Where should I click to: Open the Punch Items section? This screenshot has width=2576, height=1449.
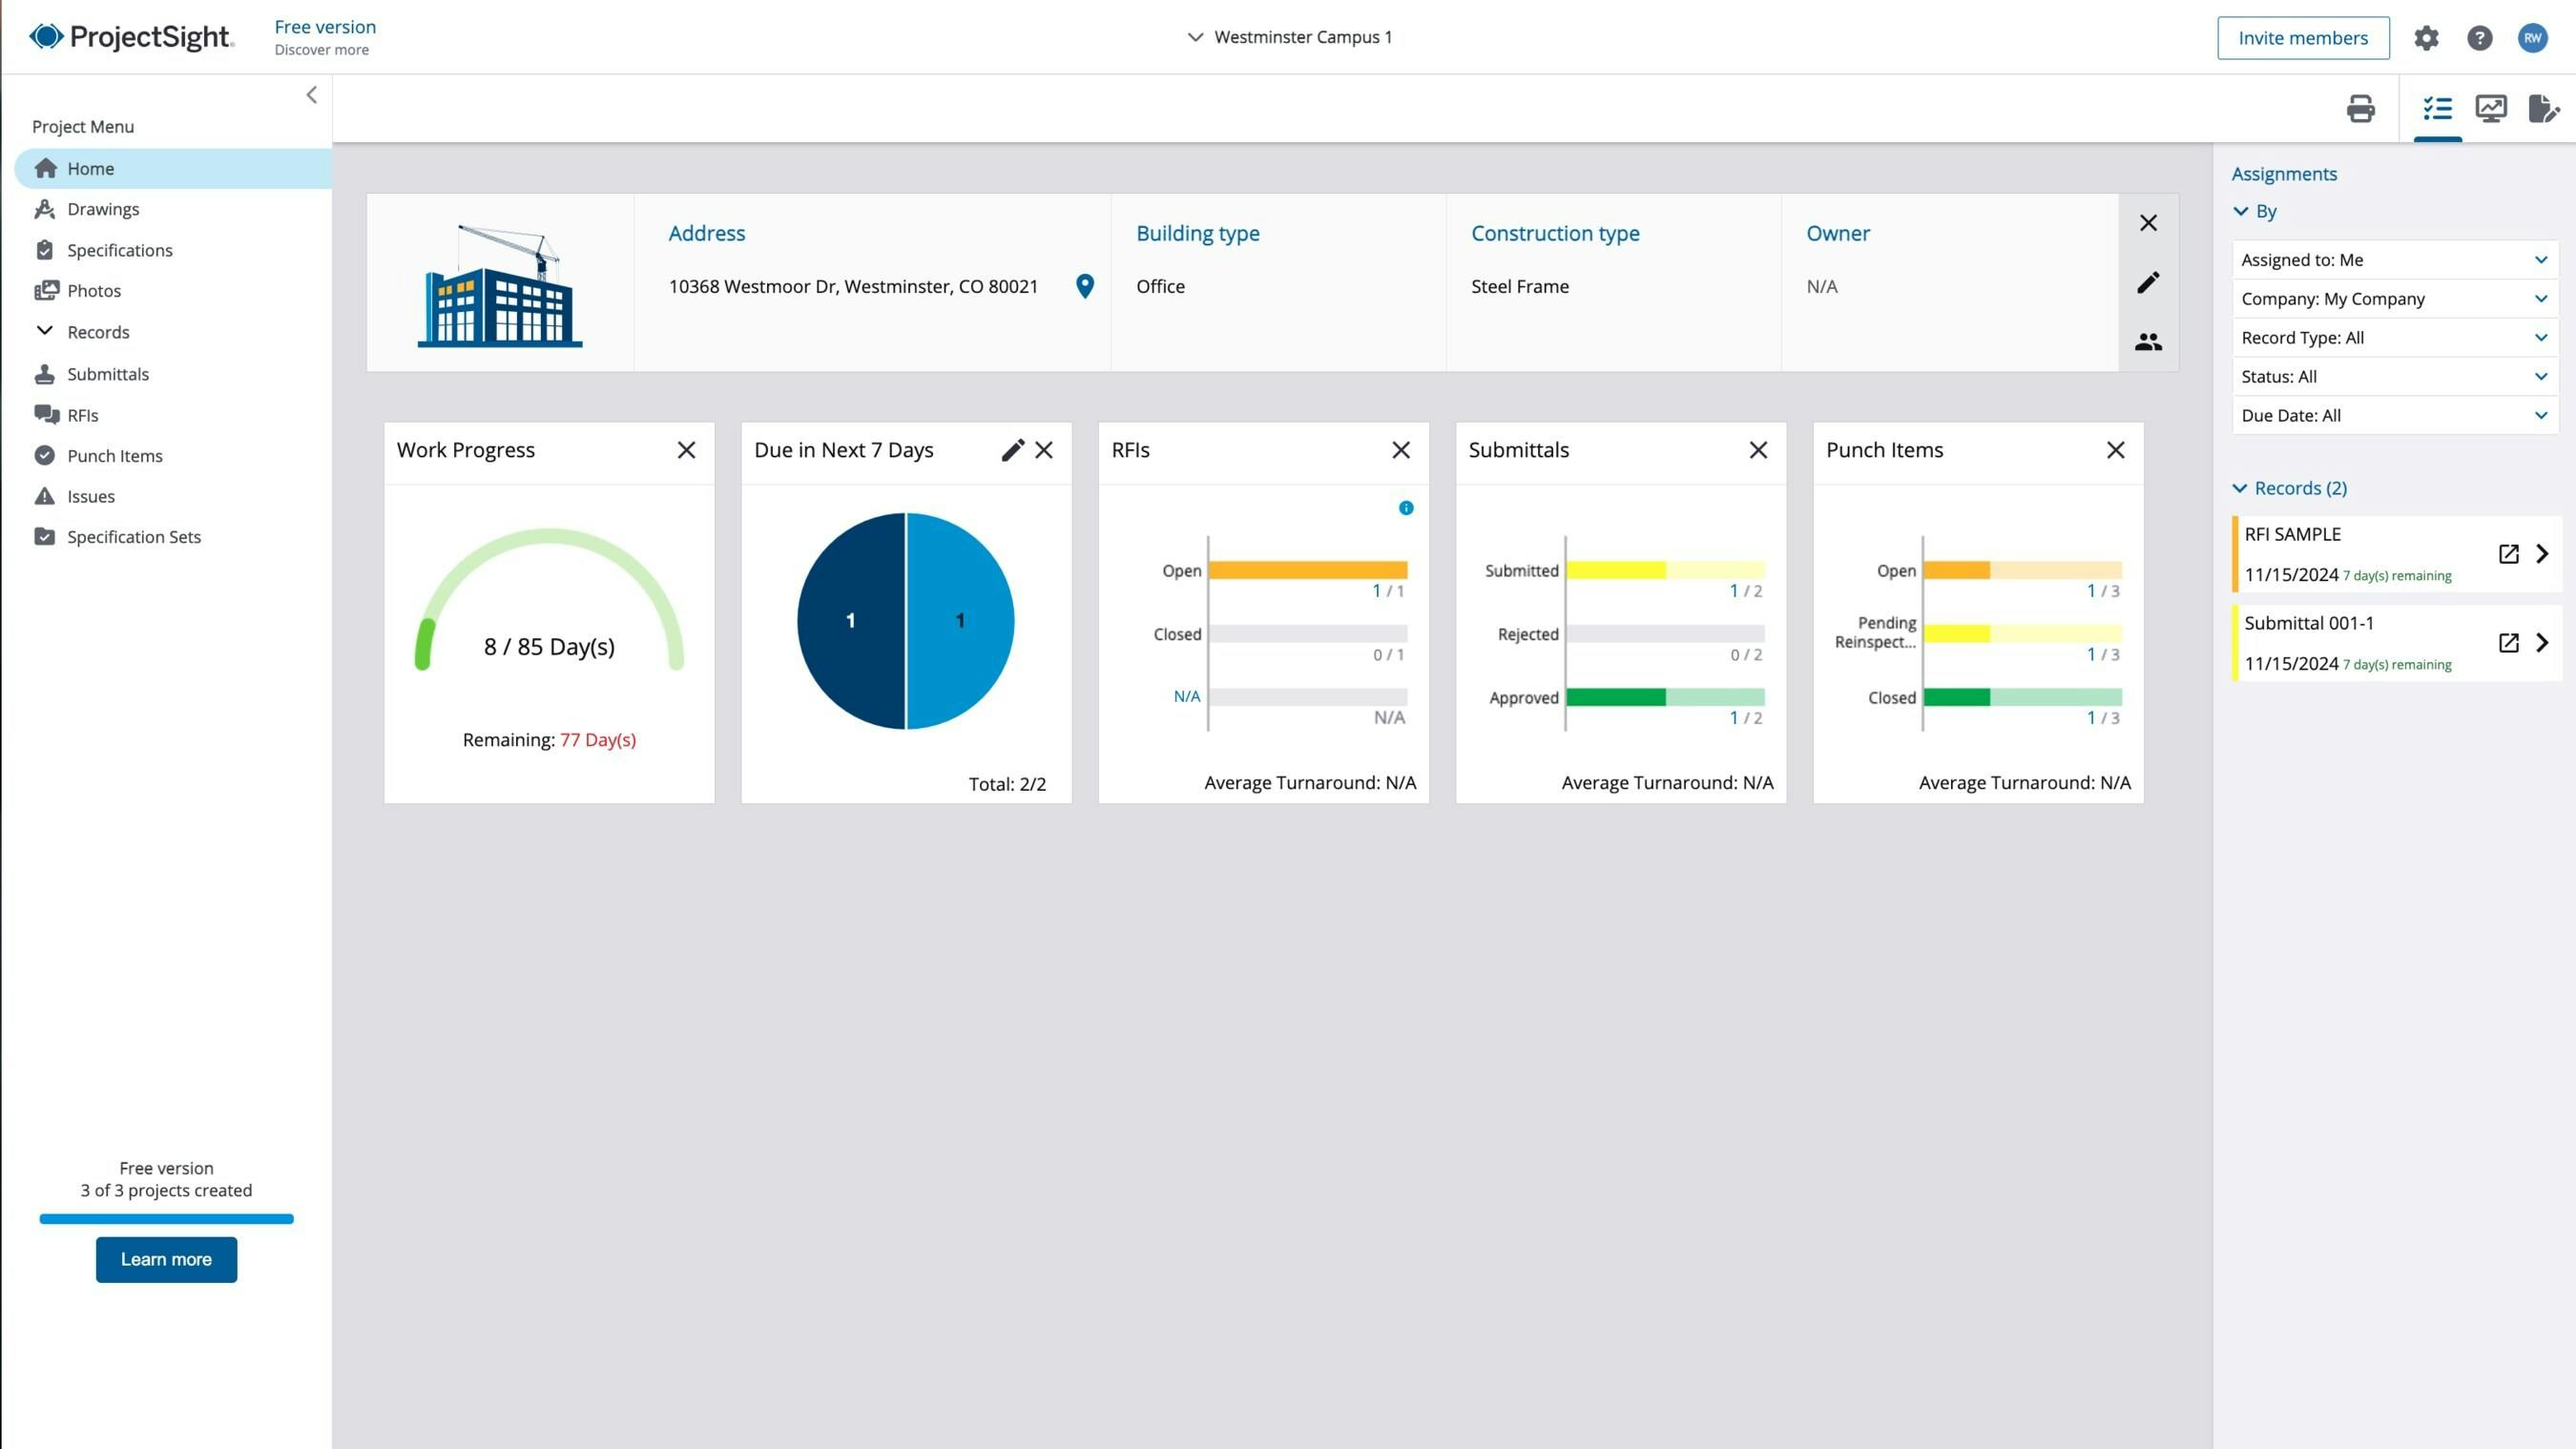pyautogui.click(x=114, y=456)
